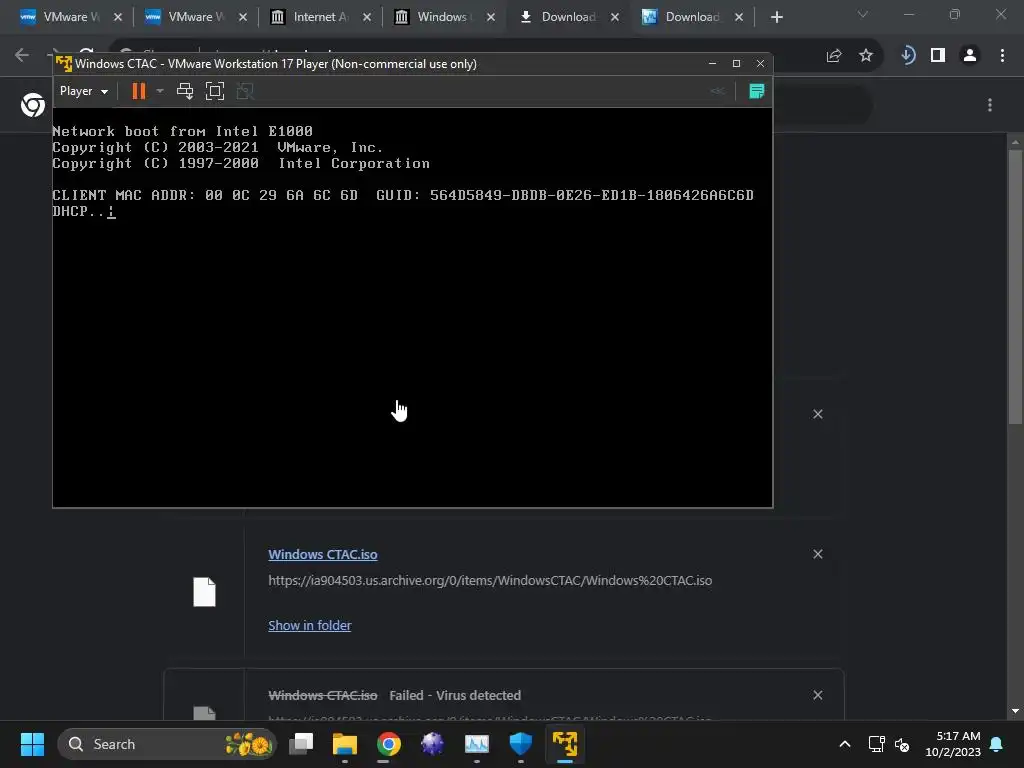Open Windows Security shield on taskbar
The image size is (1024, 768).
pos(520,744)
